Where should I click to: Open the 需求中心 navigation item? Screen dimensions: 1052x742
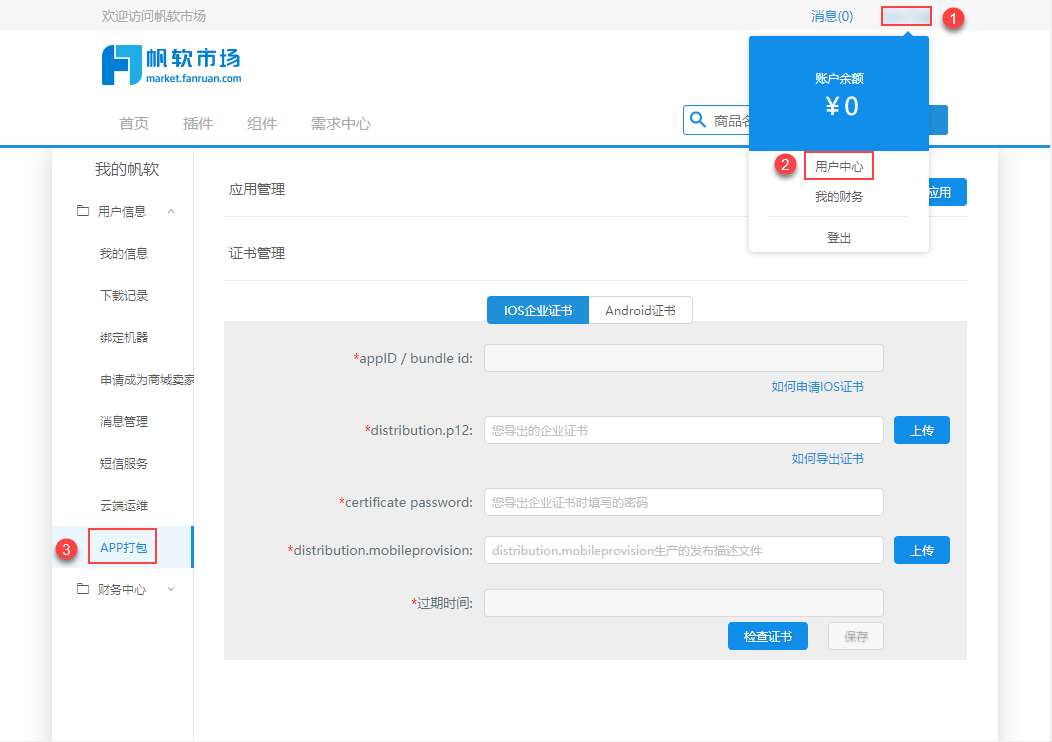(x=341, y=123)
